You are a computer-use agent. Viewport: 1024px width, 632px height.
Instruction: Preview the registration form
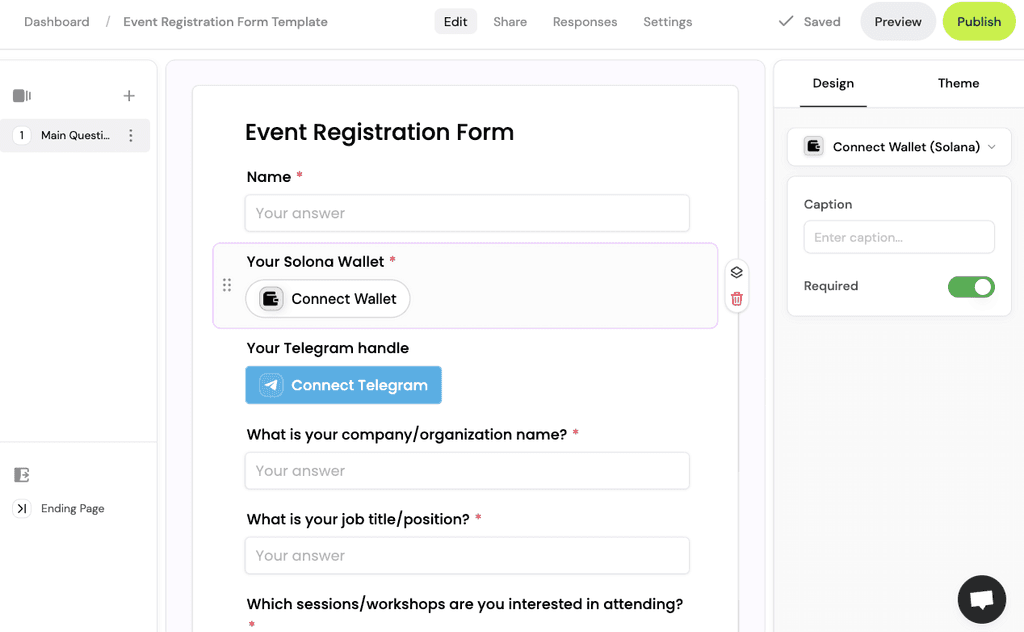(x=897, y=21)
